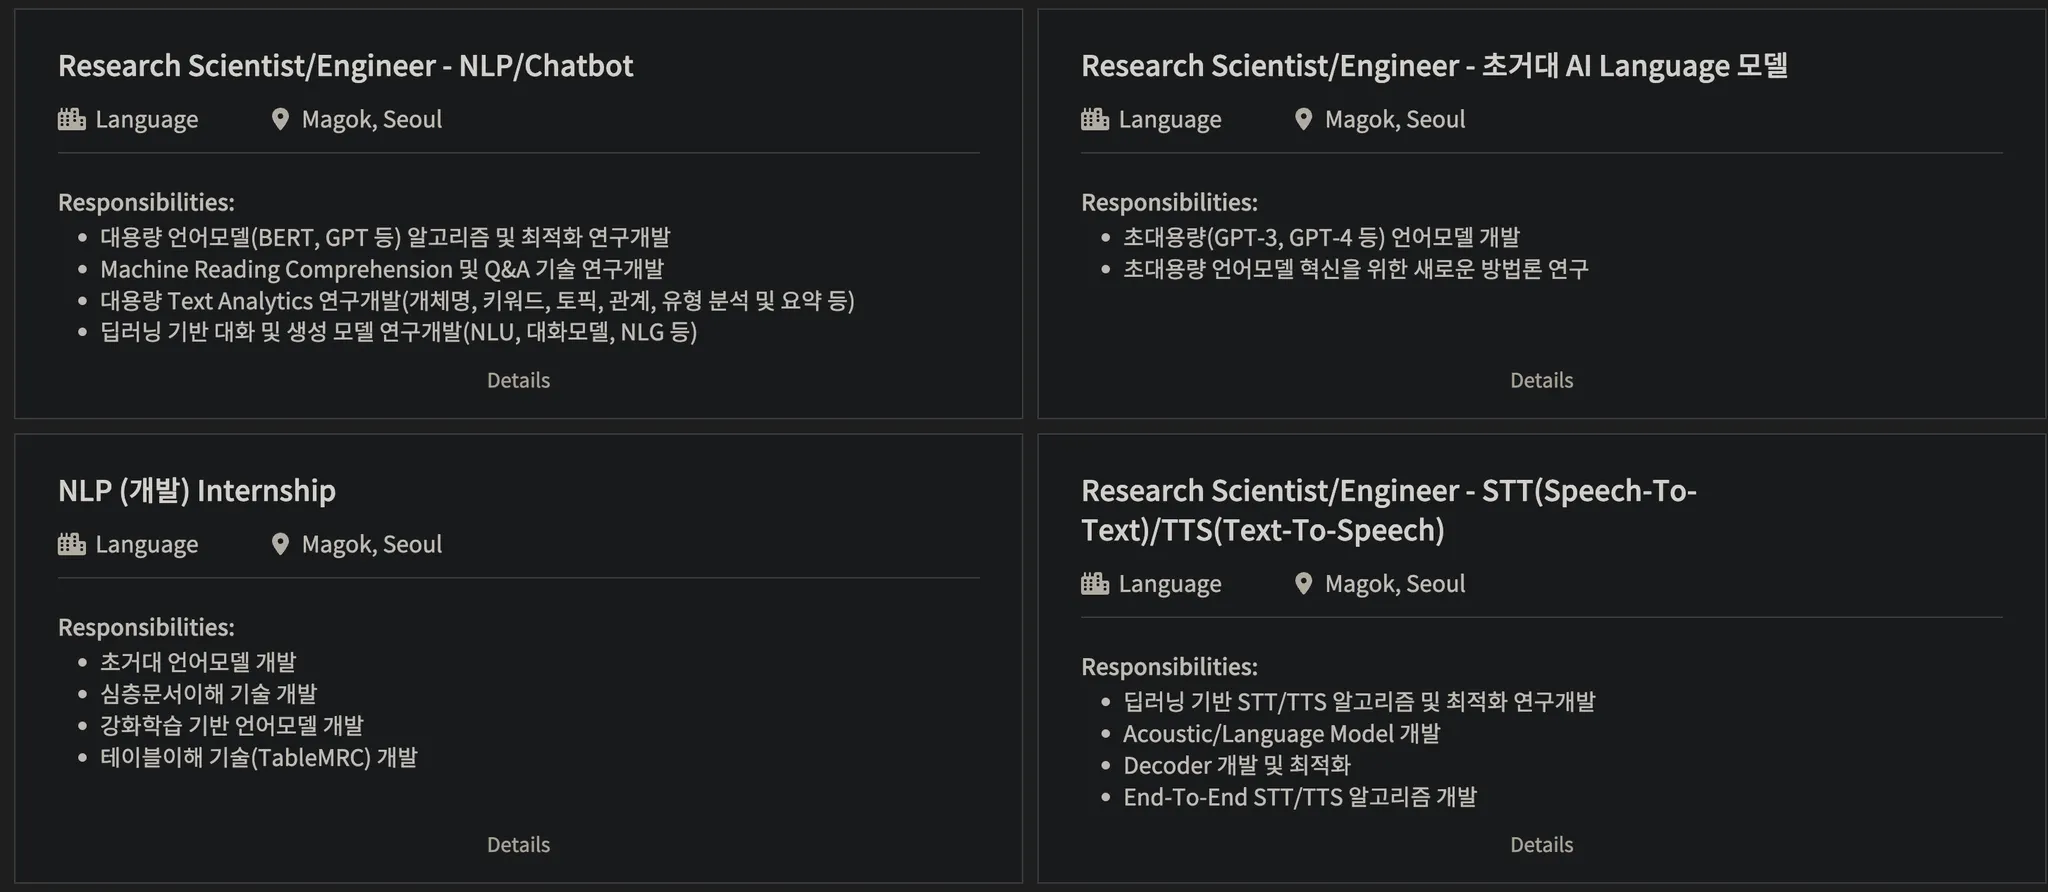Screen dimensions: 2048x892
Task: Click Research Scientist/Engineer - NLP/Chatbot title
Action: pyautogui.click(x=345, y=66)
